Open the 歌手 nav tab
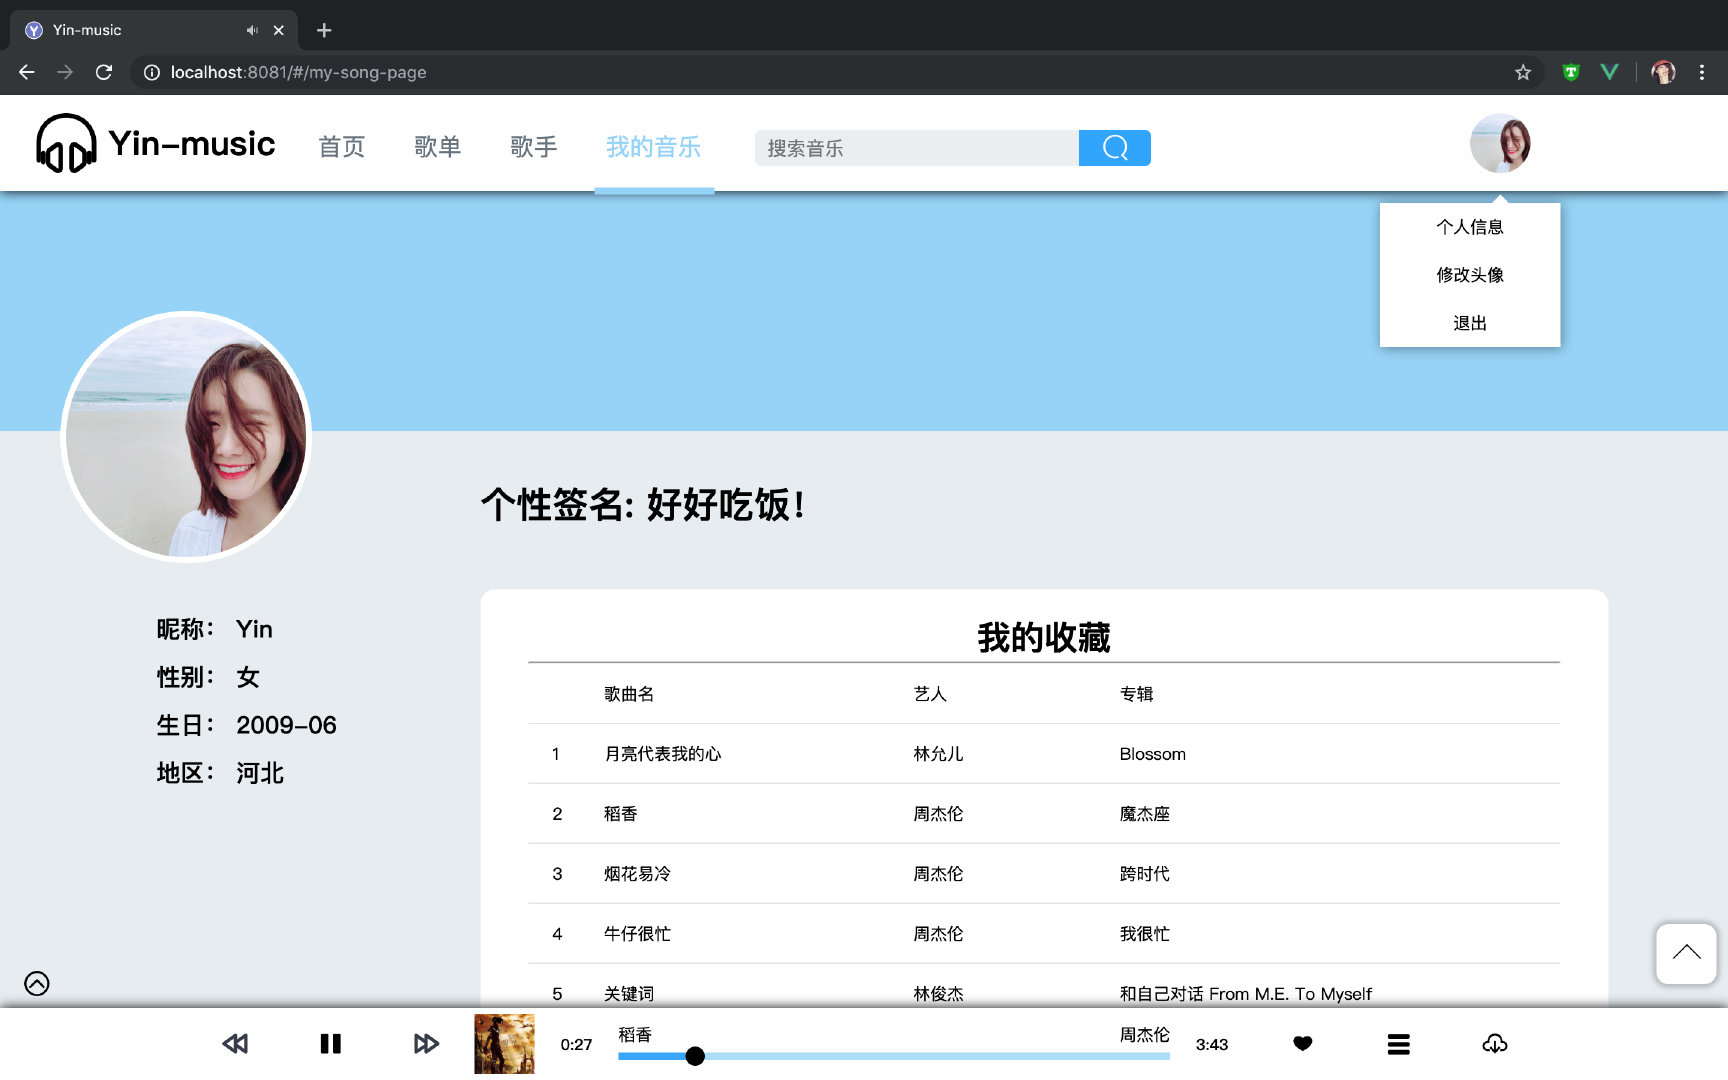 534,147
